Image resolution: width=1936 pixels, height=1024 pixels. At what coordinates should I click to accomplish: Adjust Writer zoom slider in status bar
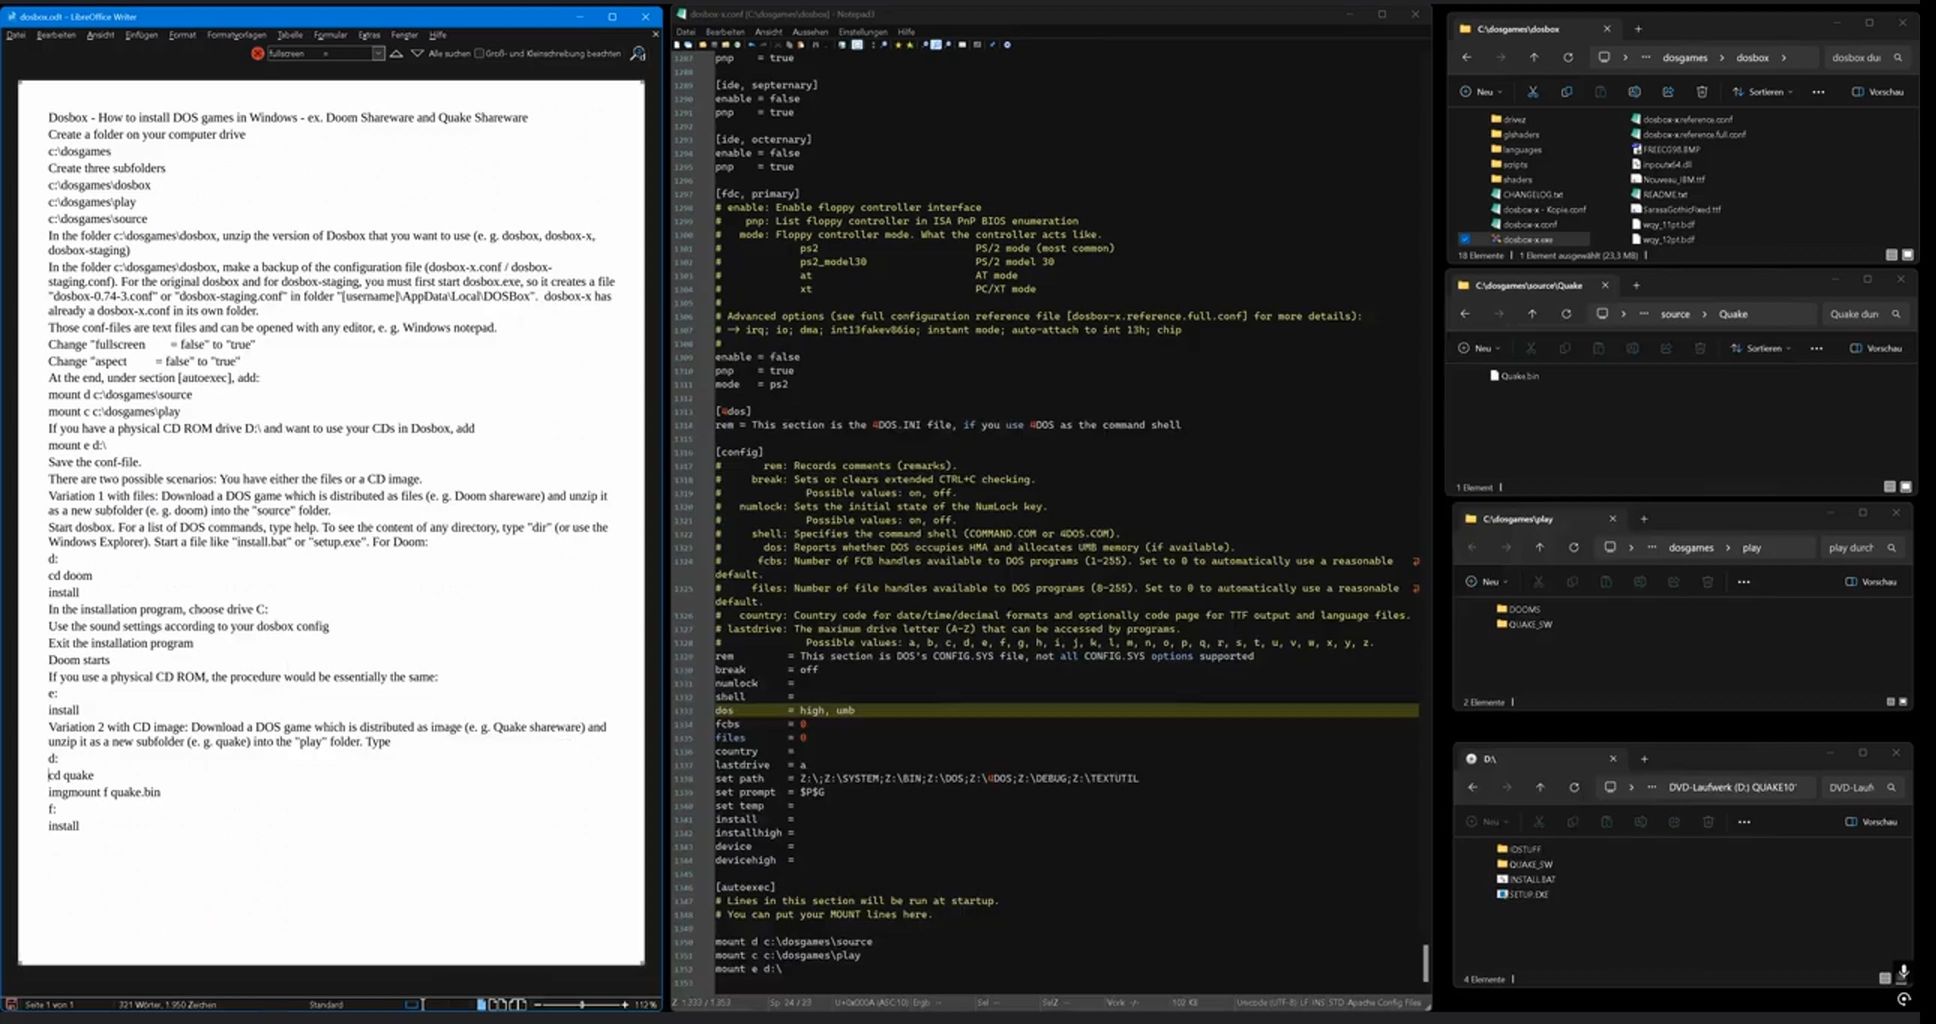click(x=581, y=1004)
